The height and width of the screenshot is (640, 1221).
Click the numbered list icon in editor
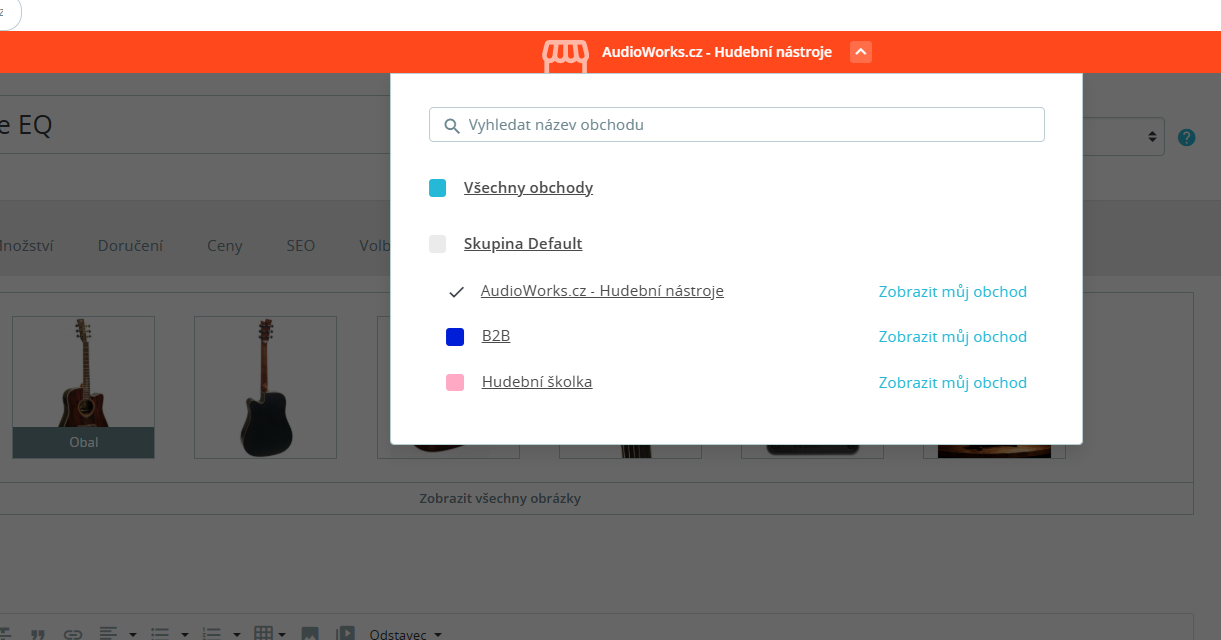212,634
